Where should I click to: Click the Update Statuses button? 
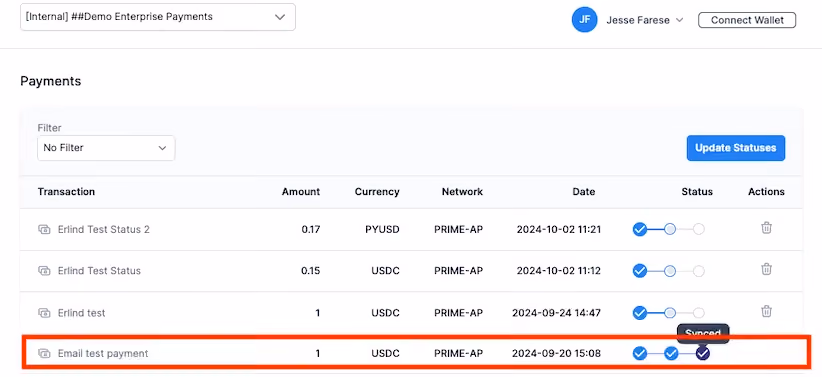click(736, 148)
